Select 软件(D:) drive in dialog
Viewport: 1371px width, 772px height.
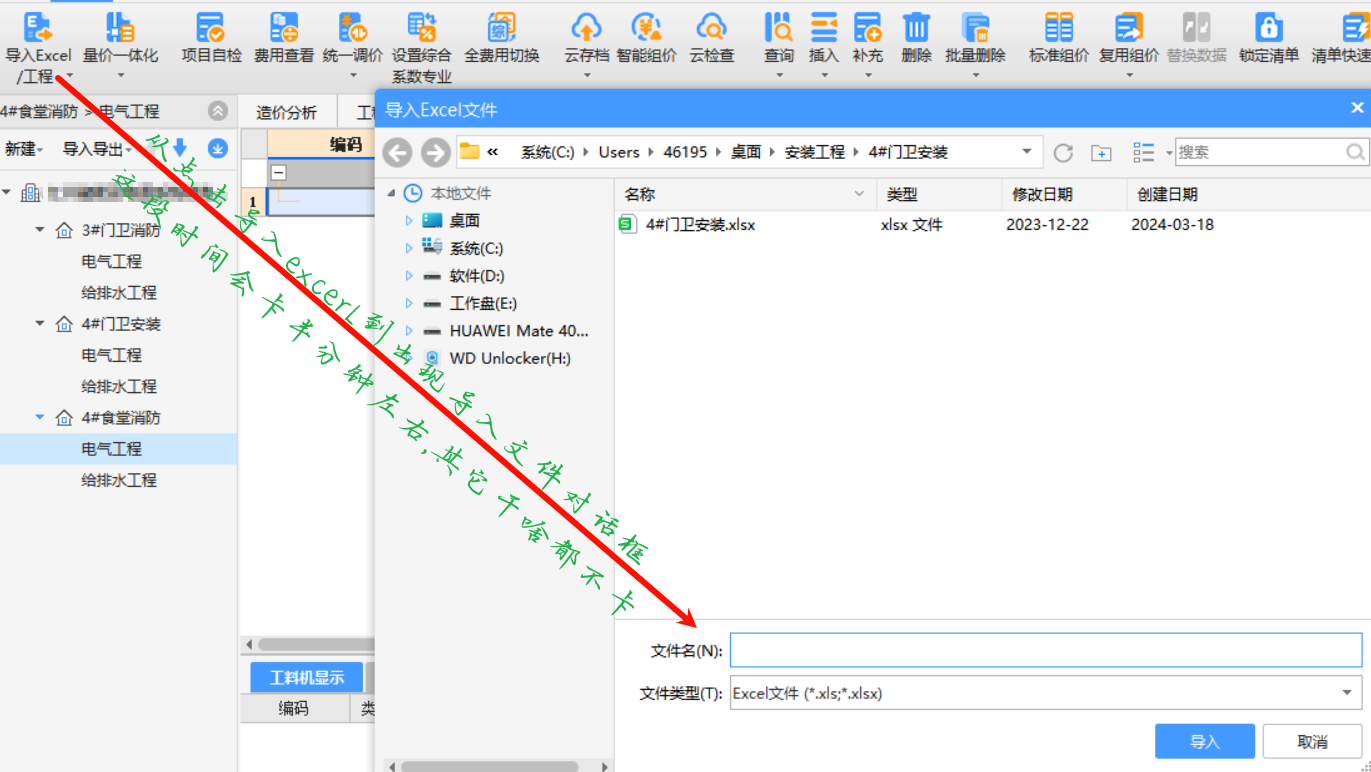477,276
